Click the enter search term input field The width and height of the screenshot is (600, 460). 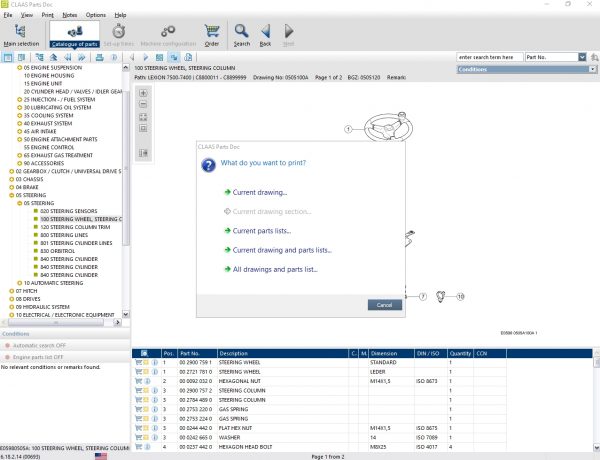(x=487, y=58)
